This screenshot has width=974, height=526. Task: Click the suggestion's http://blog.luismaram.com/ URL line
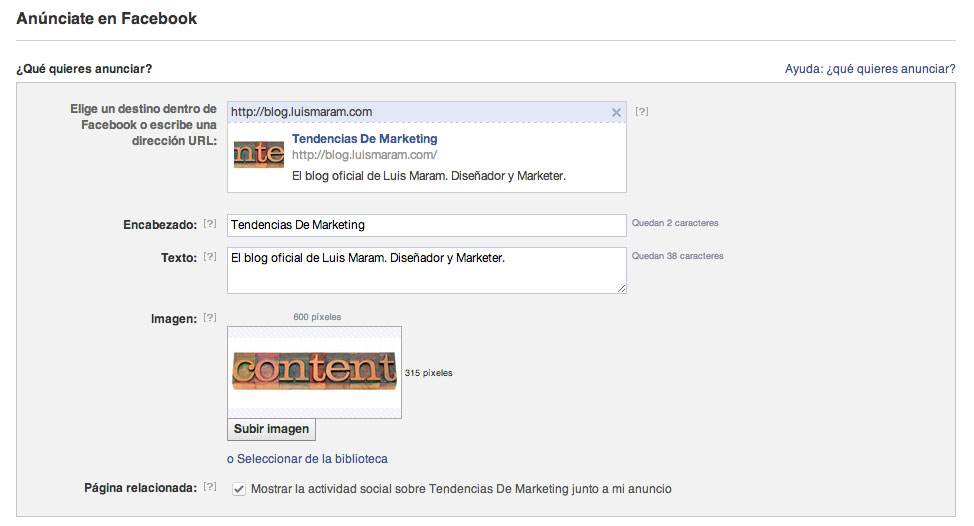pos(364,155)
